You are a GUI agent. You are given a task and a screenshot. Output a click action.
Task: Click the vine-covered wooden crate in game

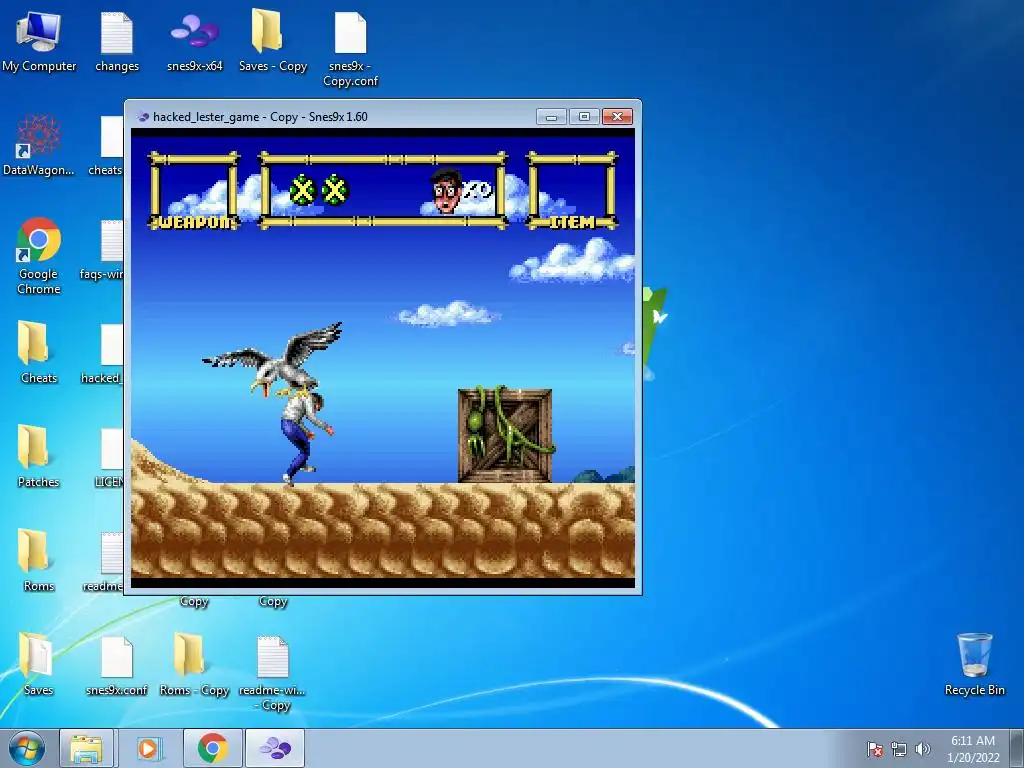(505, 434)
